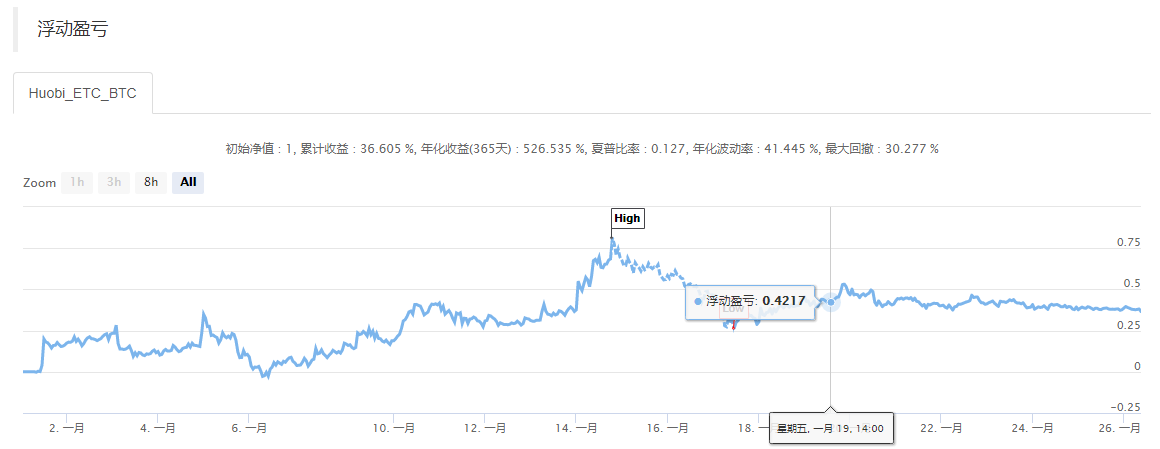Click the 16. 一月 axis label
Image resolution: width=1160 pixels, height=449 pixels.
(667, 428)
